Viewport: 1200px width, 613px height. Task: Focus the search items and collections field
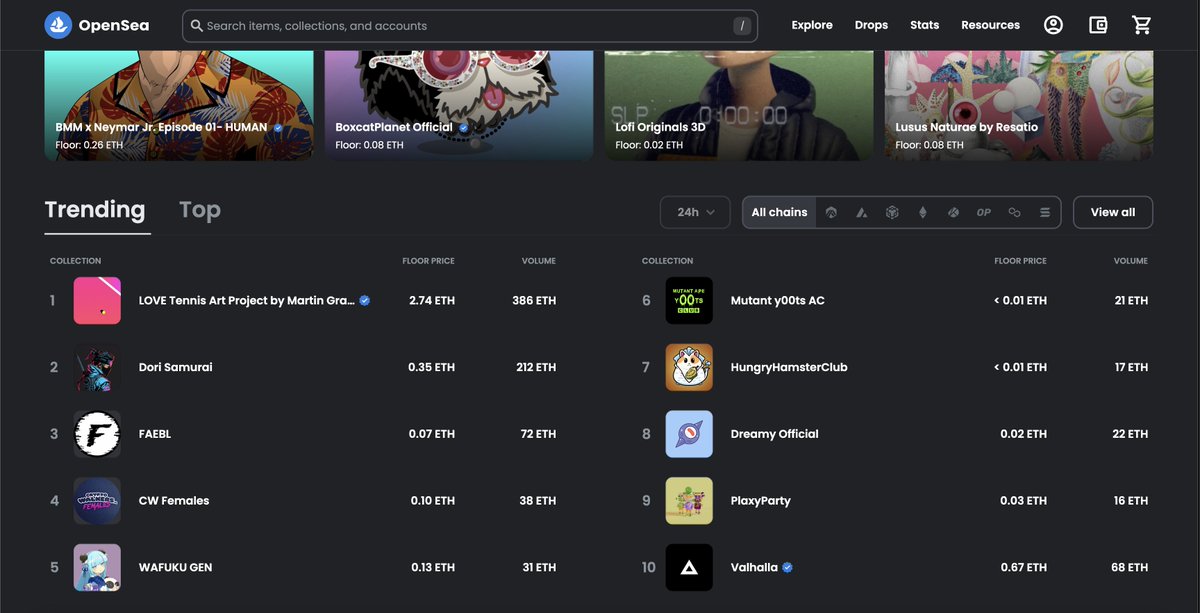(x=470, y=26)
